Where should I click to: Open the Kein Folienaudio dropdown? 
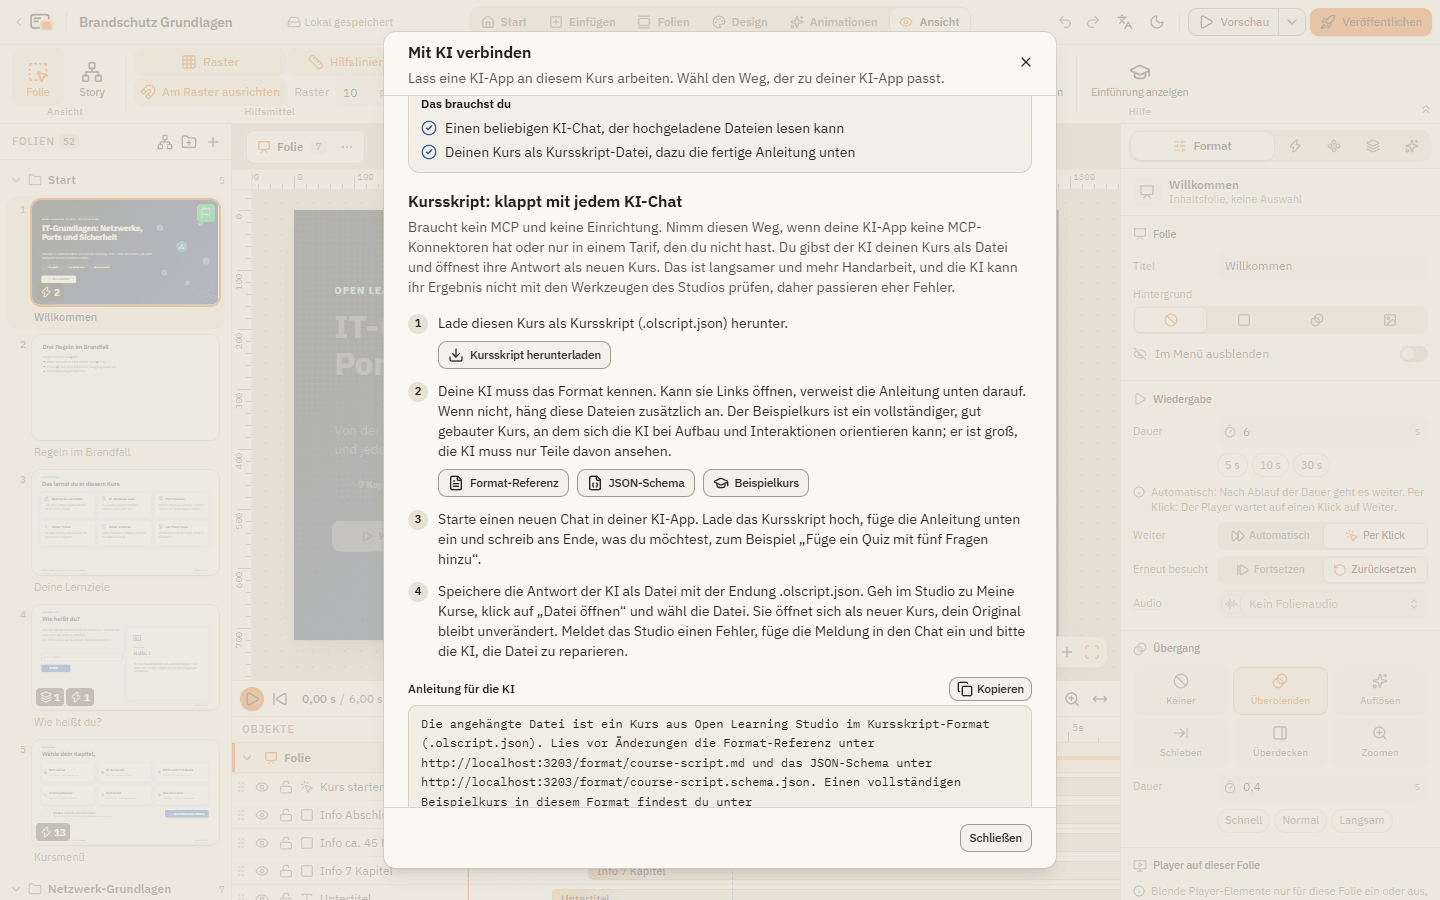pyautogui.click(x=1322, y=604)
